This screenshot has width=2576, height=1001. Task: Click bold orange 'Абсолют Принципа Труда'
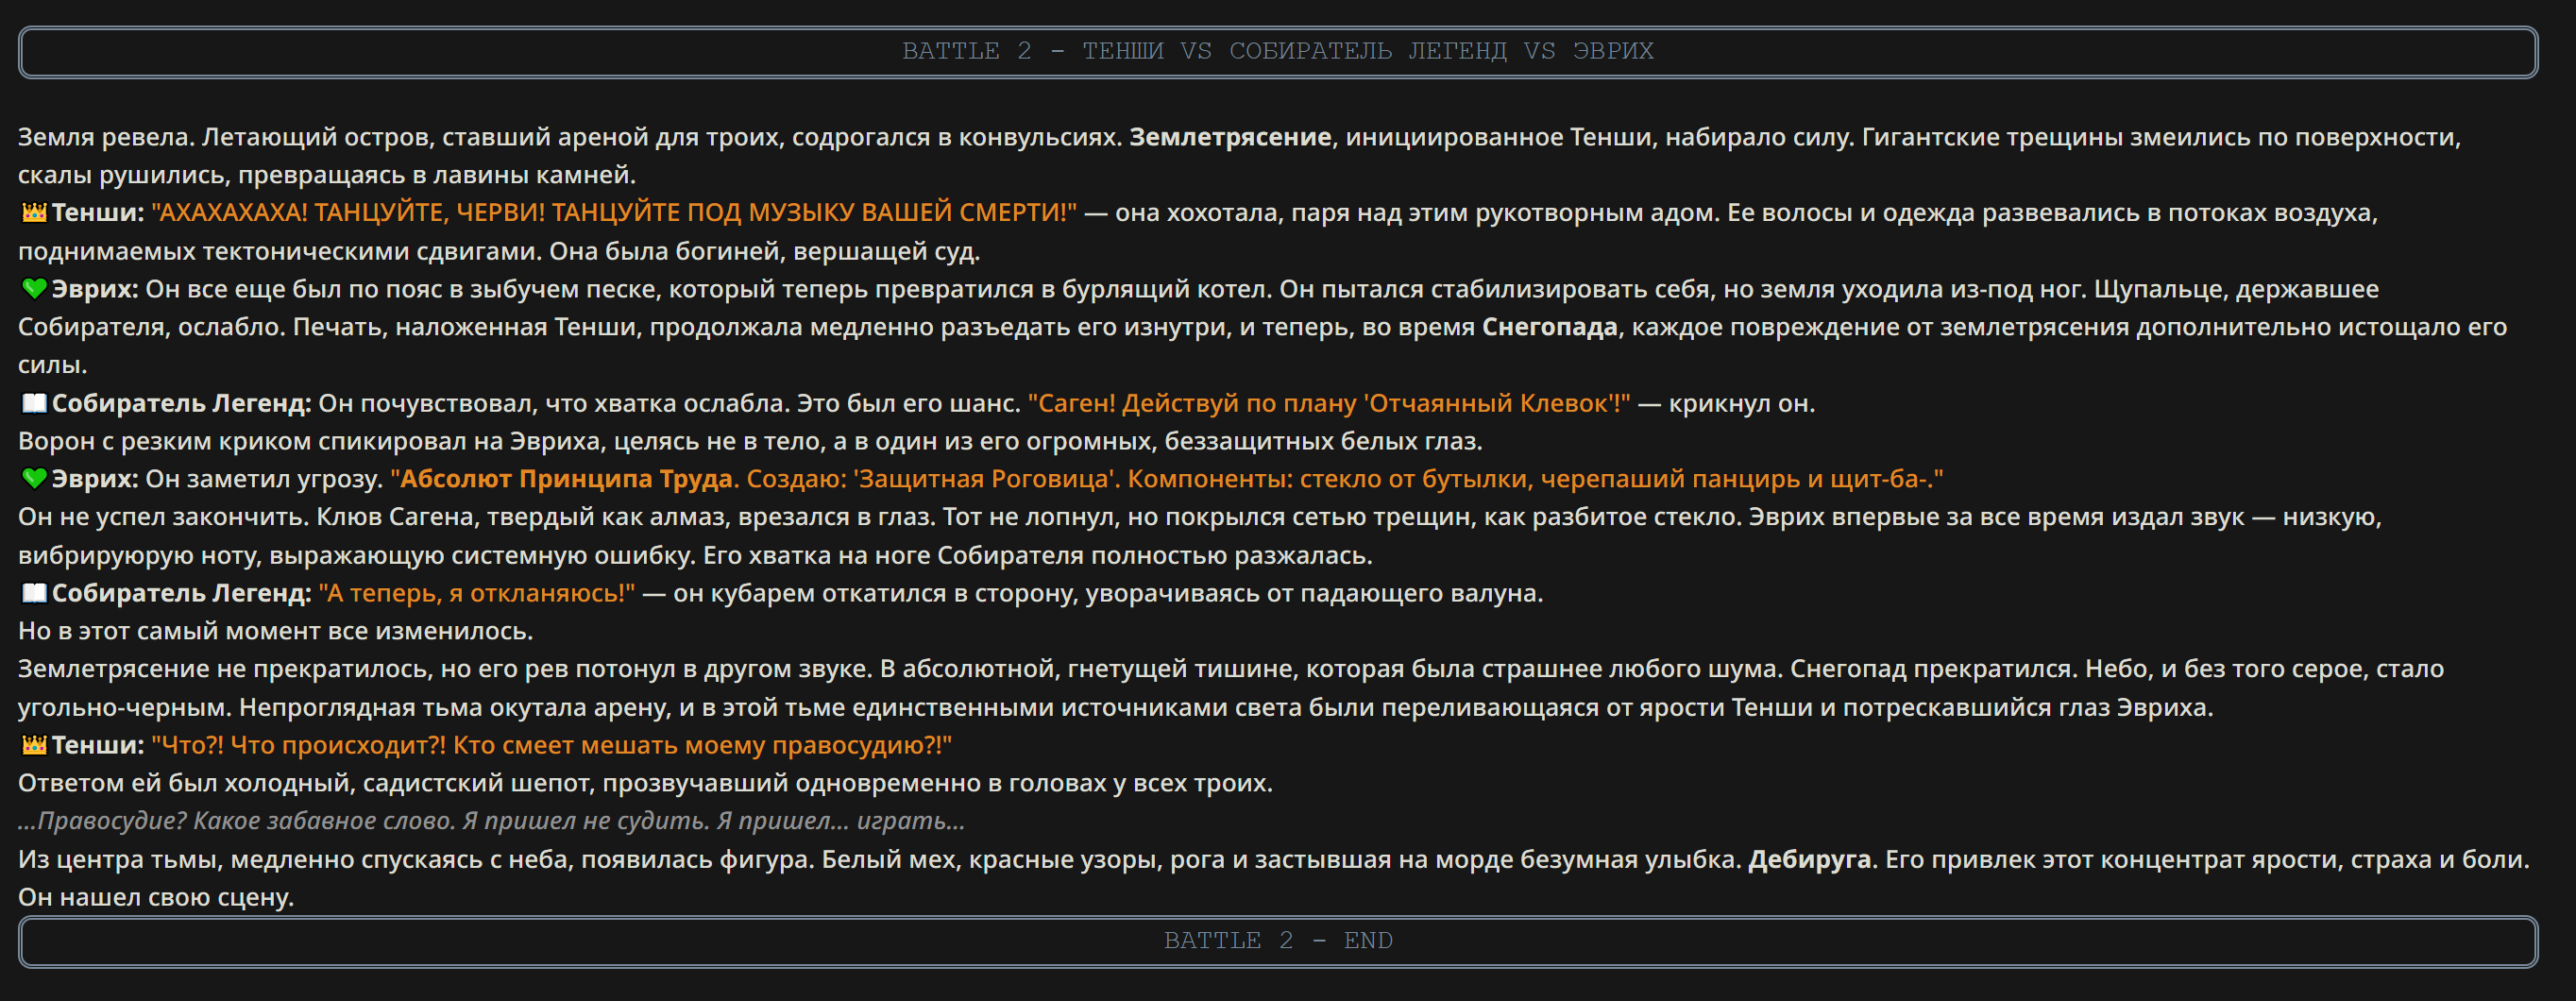[x=566, y=479]
